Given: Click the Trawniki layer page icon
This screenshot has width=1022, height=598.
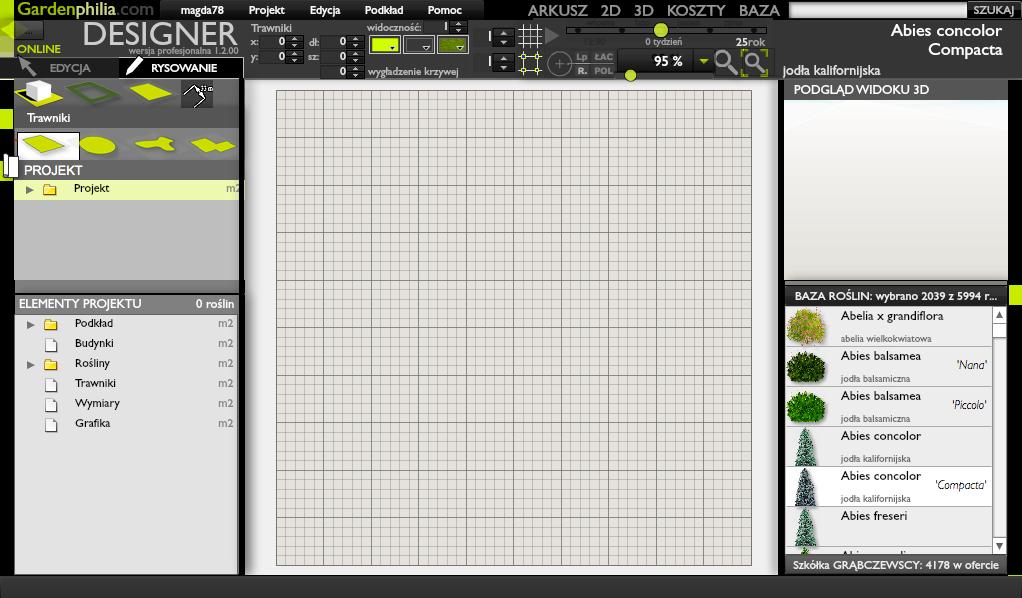Looking at the screenshot, I should point(51,384).
